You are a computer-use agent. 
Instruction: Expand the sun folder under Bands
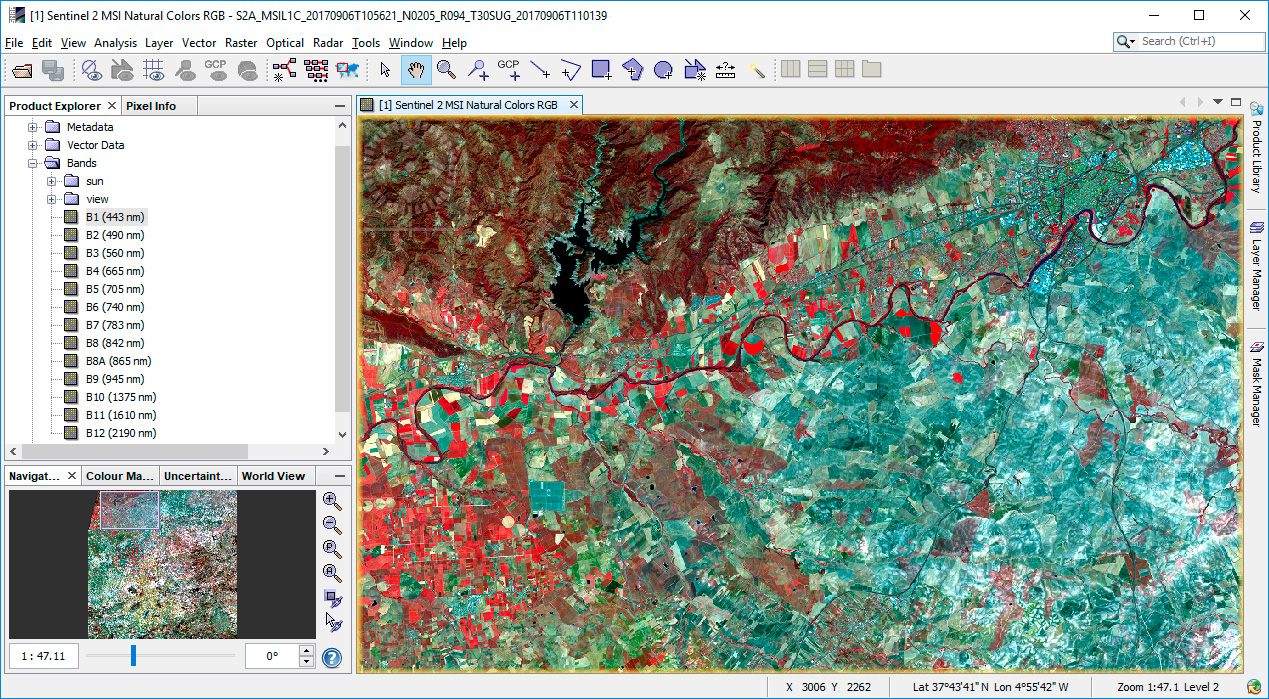click(50, 181)
